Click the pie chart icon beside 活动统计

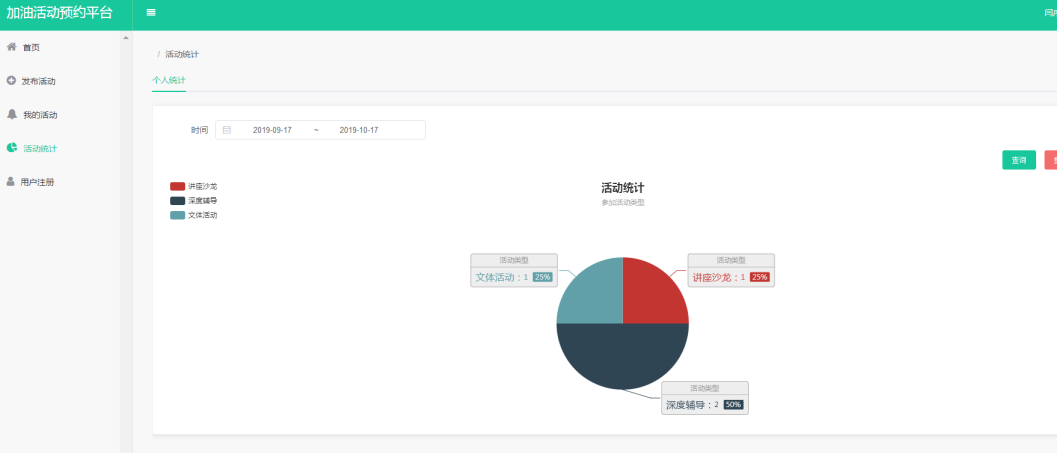point(11,148)
